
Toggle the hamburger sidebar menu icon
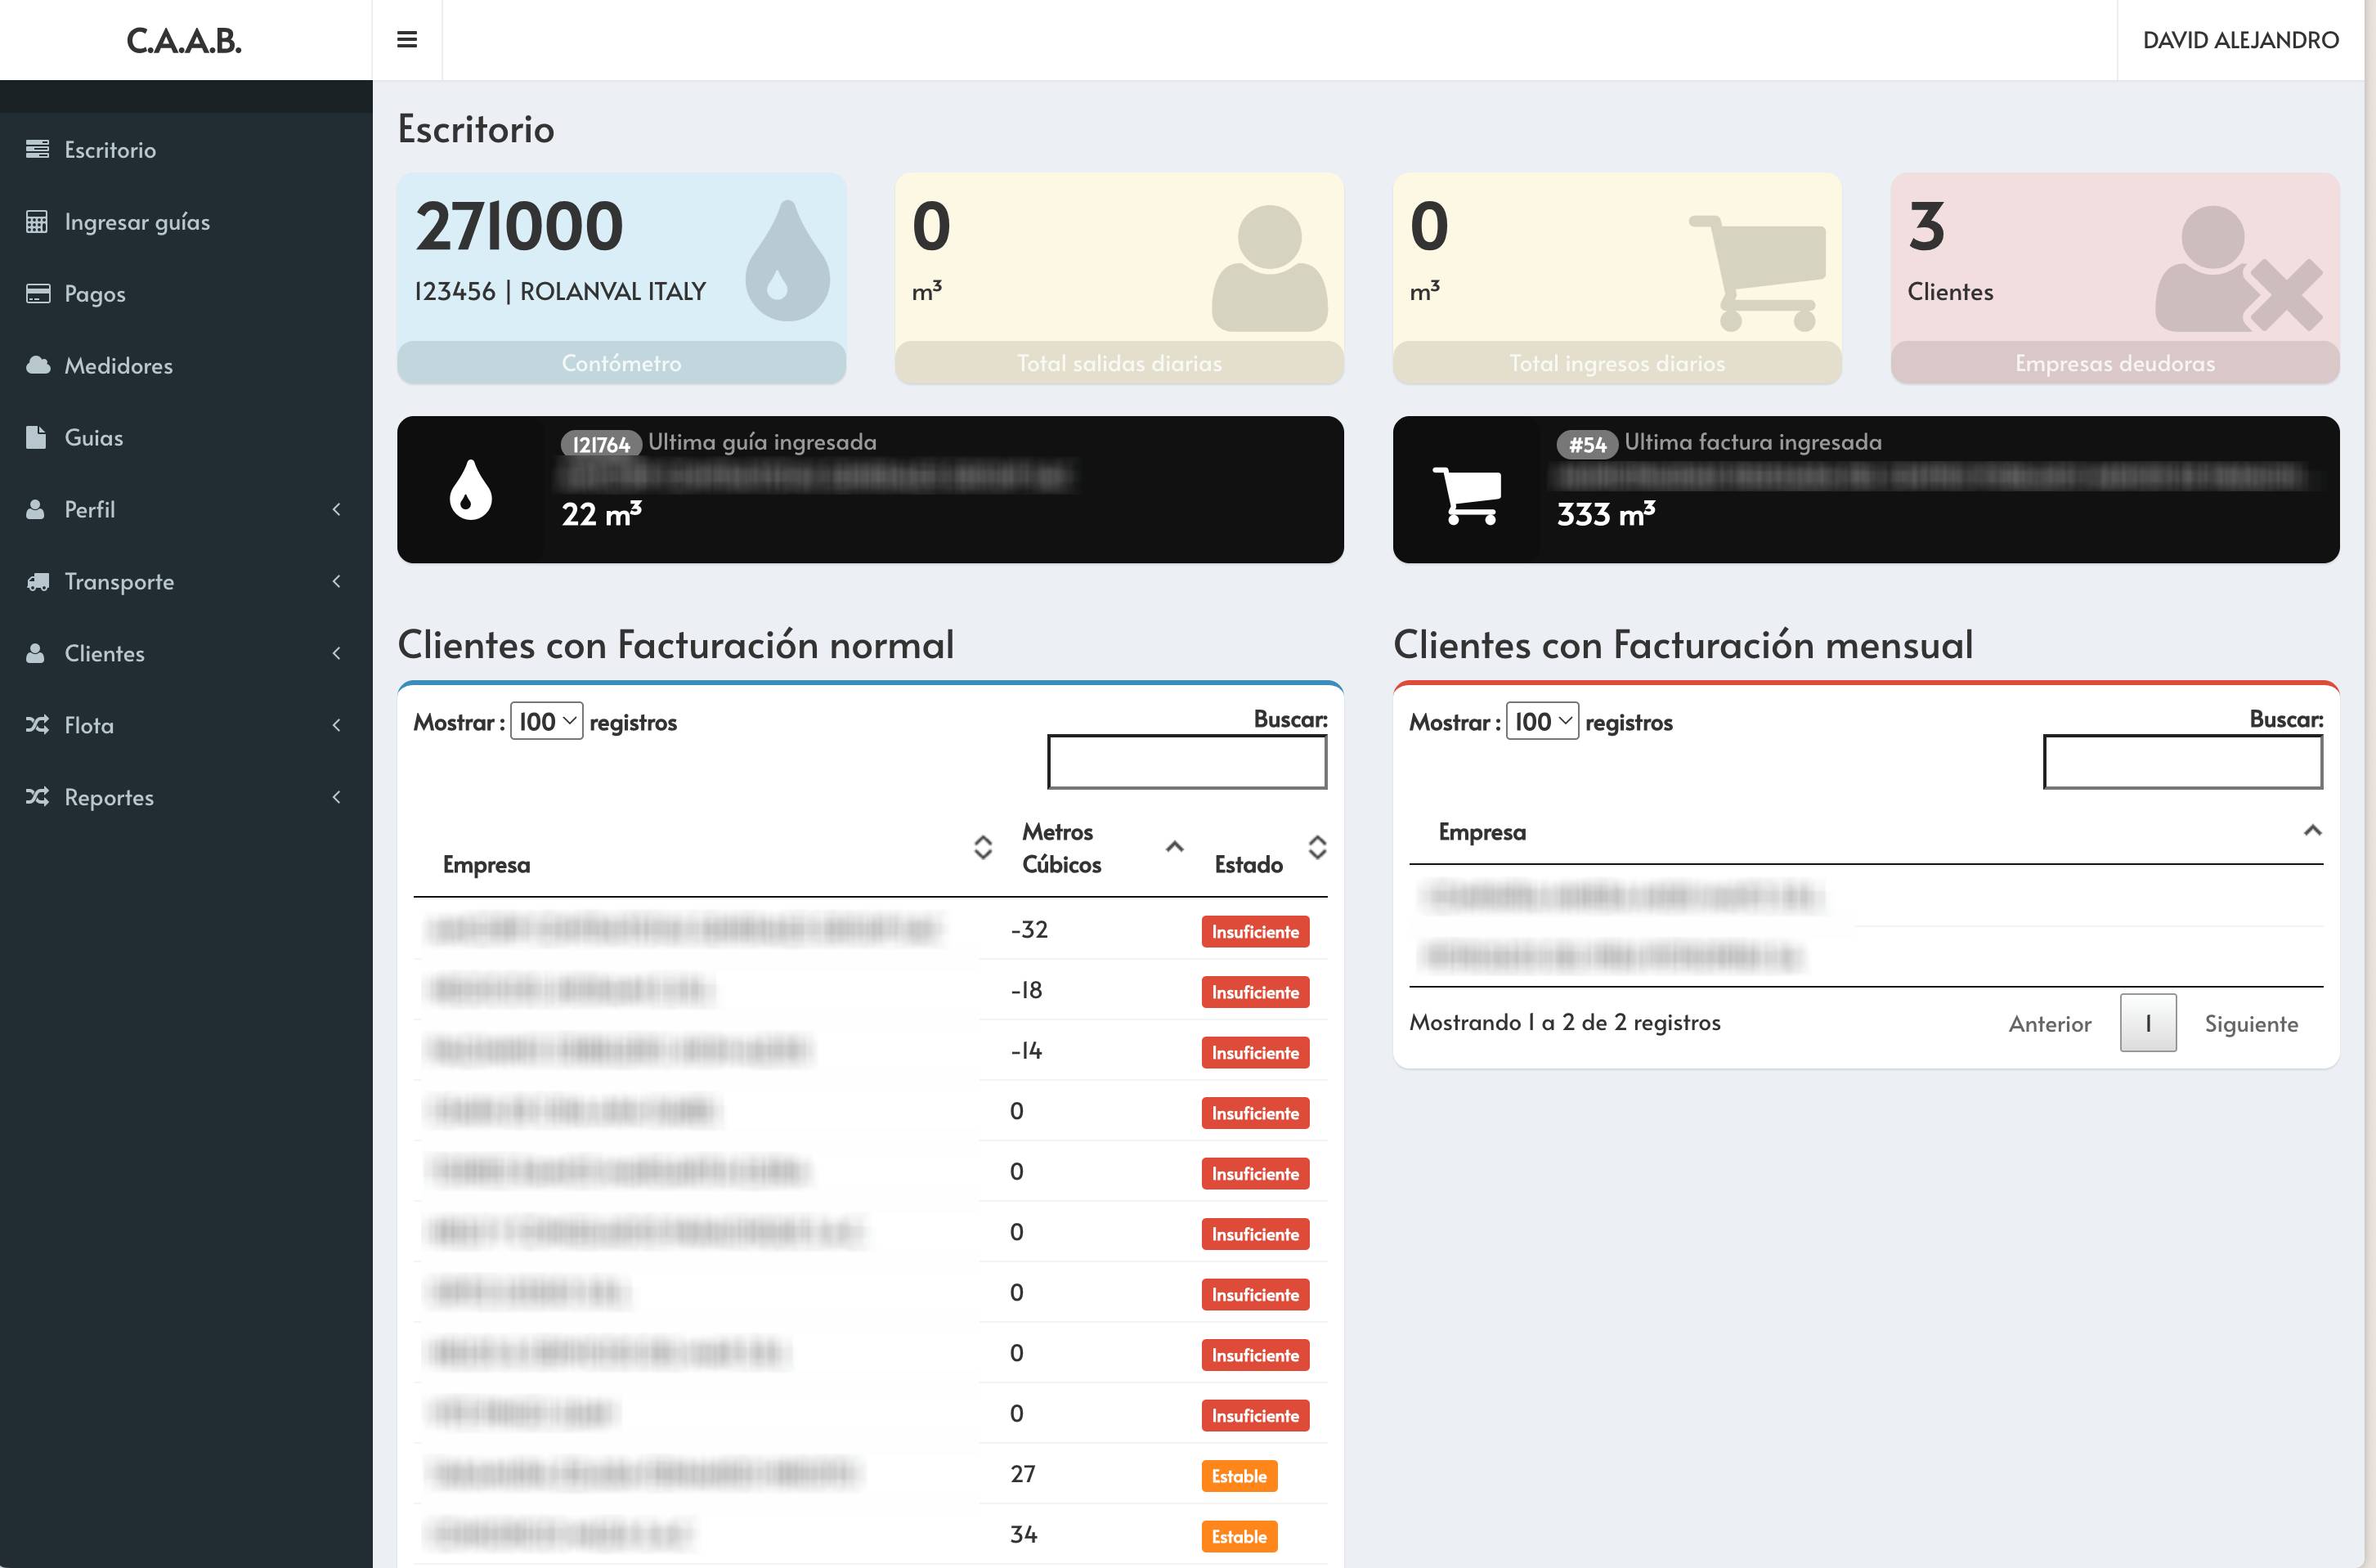[x=407, y=40]
